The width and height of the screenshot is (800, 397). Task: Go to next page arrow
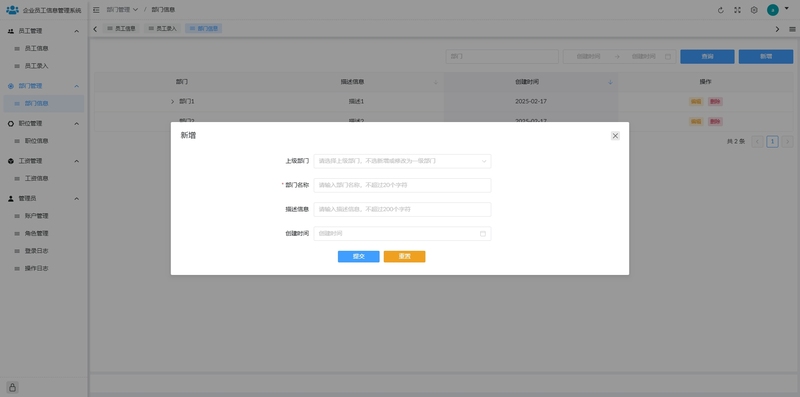tap(788, 141)
